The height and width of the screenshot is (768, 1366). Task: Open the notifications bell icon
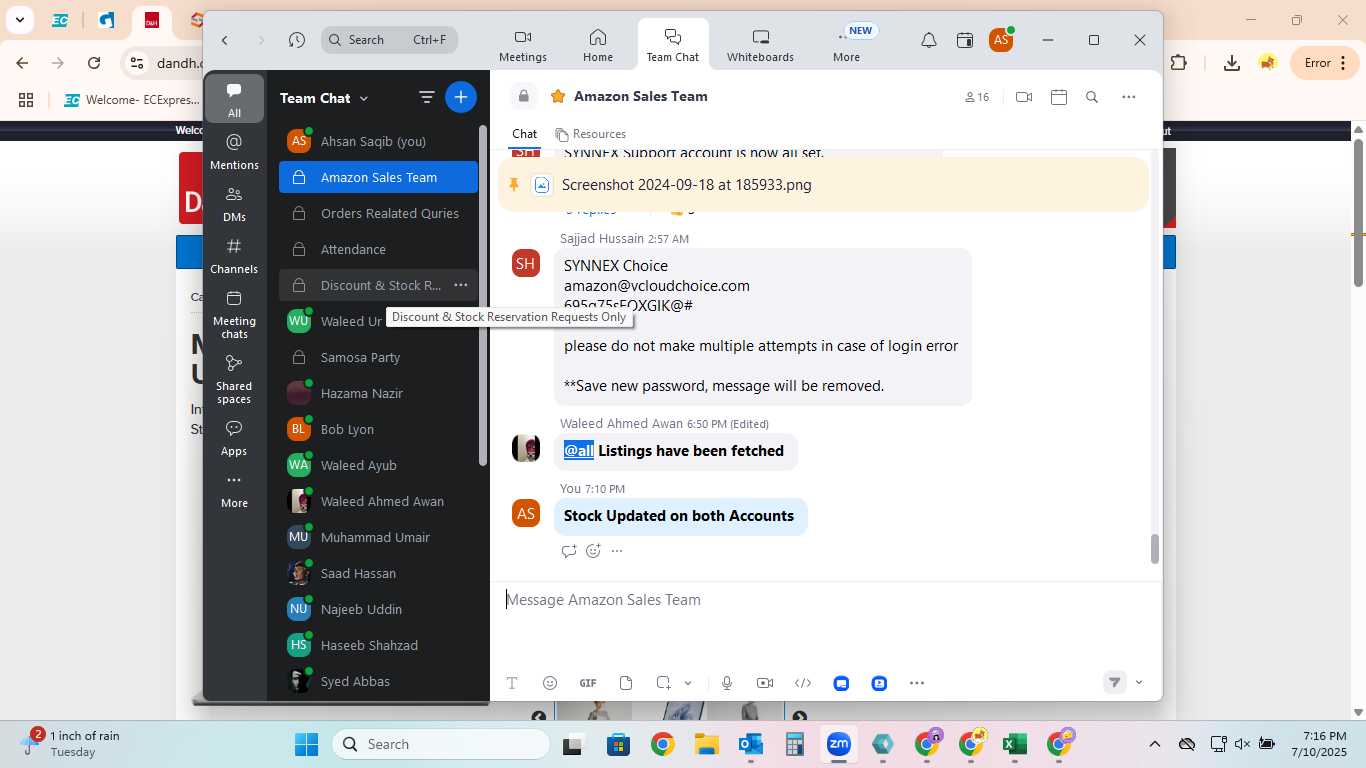click(929, 40)
